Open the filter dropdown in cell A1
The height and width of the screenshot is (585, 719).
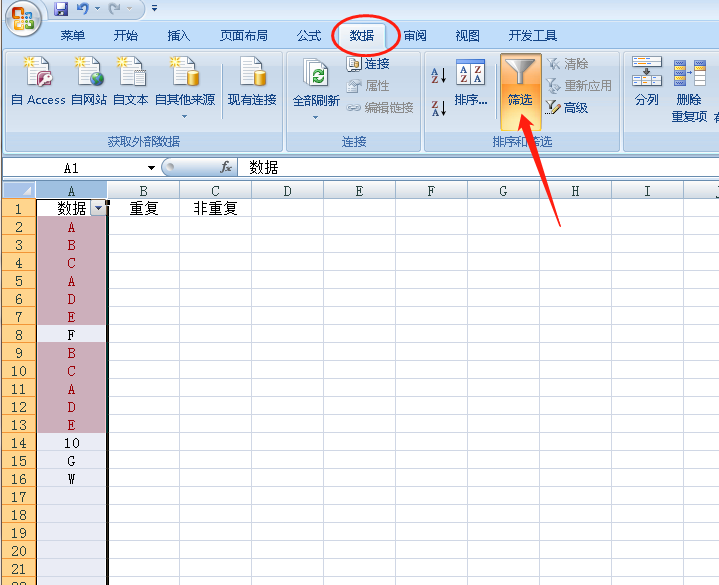pos(98,208)
